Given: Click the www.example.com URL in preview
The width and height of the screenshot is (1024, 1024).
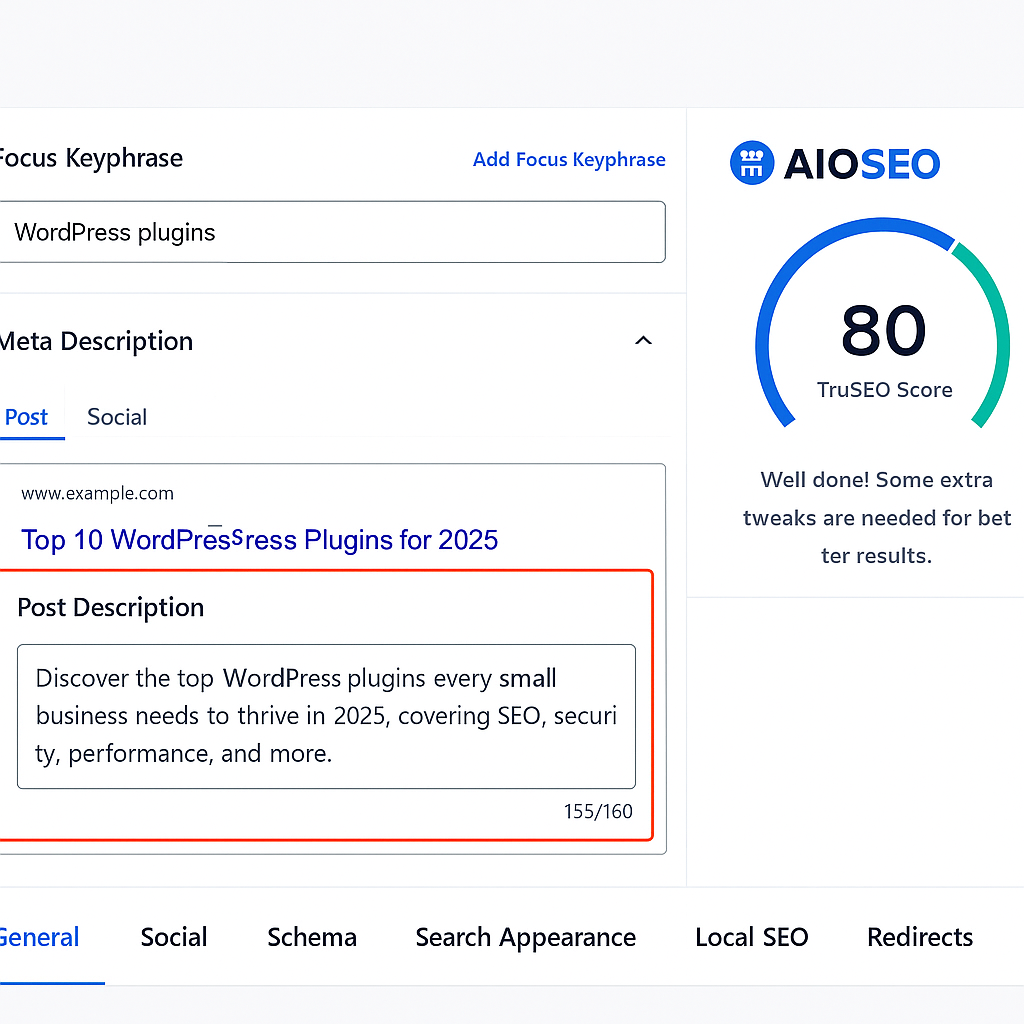Looking at the screenshot, I should [97, 493].
